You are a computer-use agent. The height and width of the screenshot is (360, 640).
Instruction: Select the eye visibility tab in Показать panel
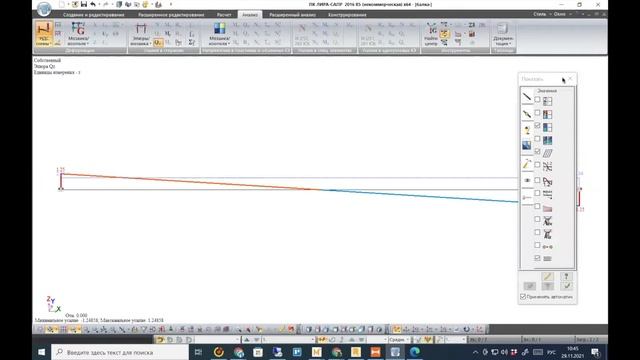pos(527,180)
